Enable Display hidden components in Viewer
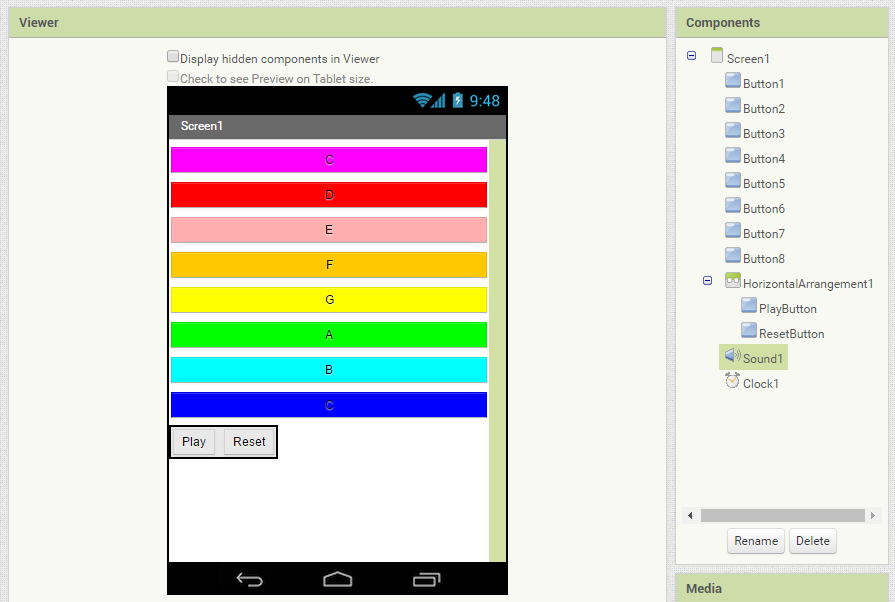This screenshot has width=895, height=602. [172, 56]
